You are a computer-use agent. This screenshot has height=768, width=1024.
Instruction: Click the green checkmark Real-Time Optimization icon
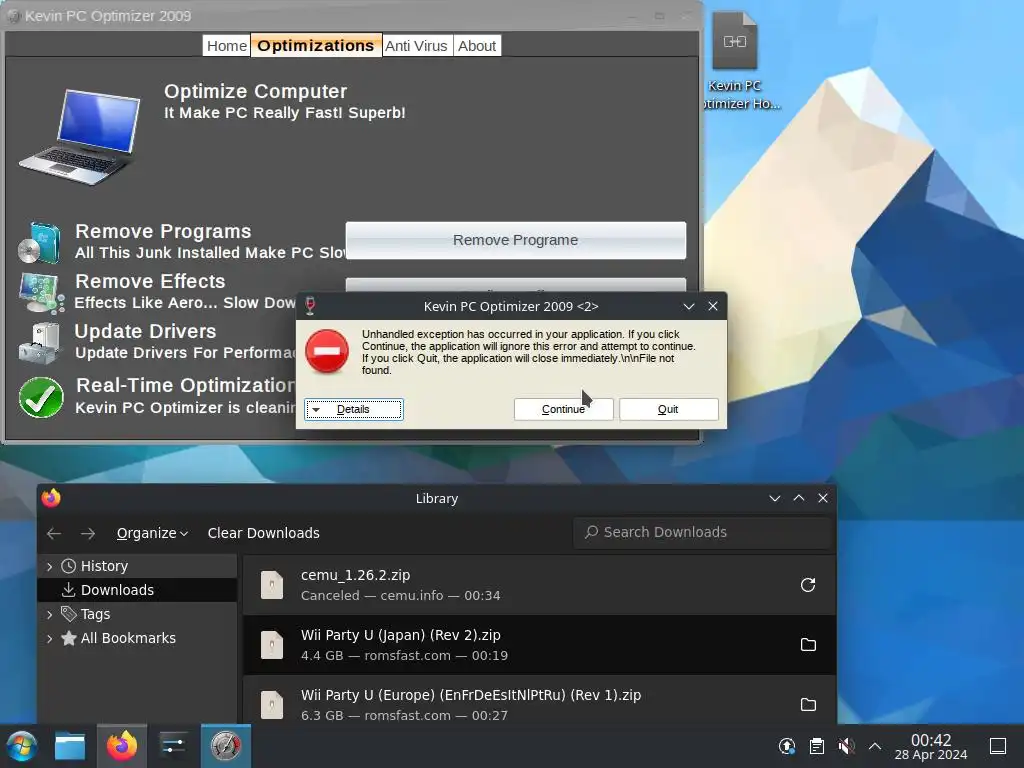click(x=40, y=397)
